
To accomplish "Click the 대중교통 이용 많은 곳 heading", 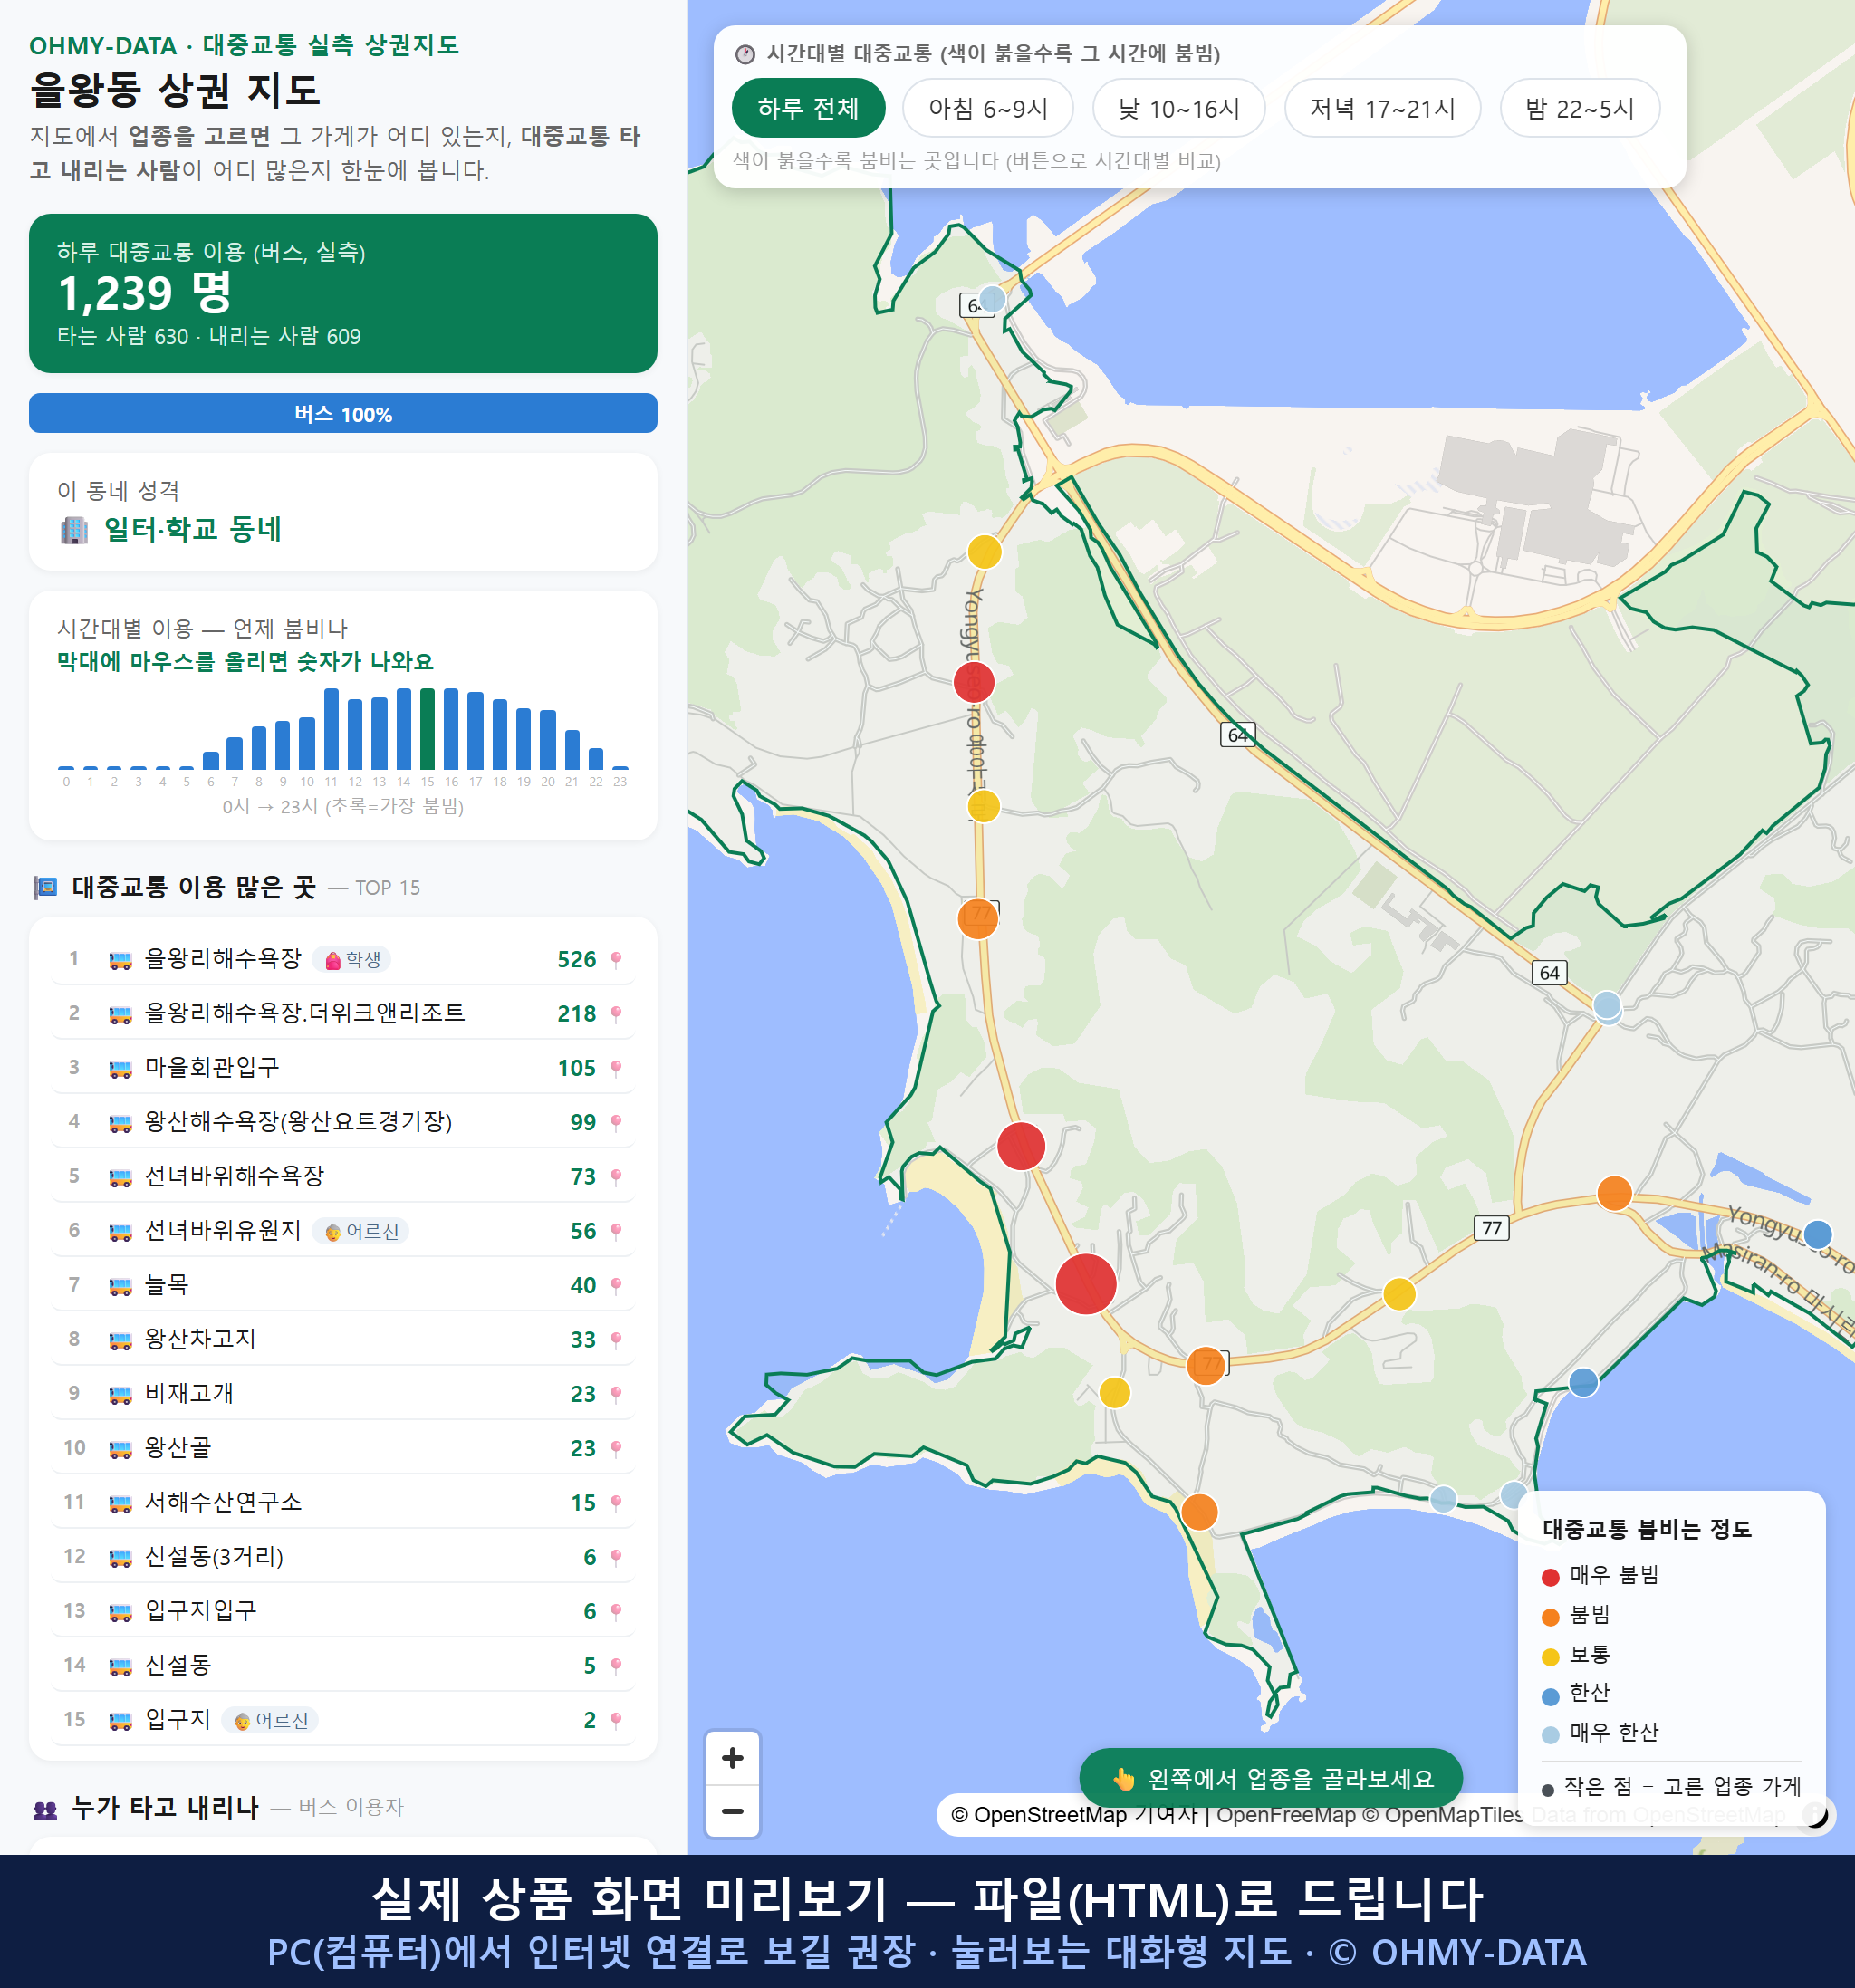I will pos(194,887).
